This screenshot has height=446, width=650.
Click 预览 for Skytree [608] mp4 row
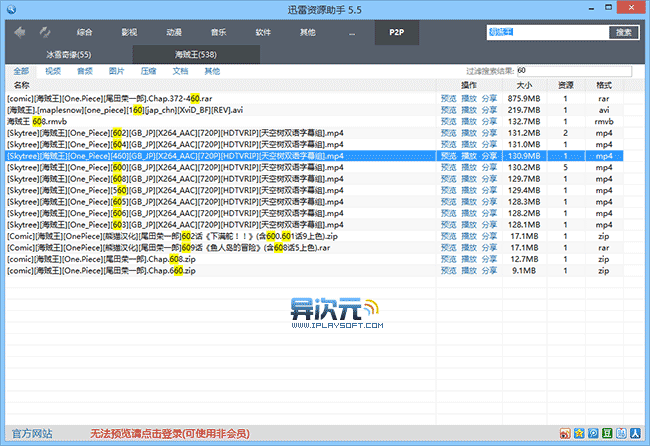pyautogui.click(x=449, y=179)
